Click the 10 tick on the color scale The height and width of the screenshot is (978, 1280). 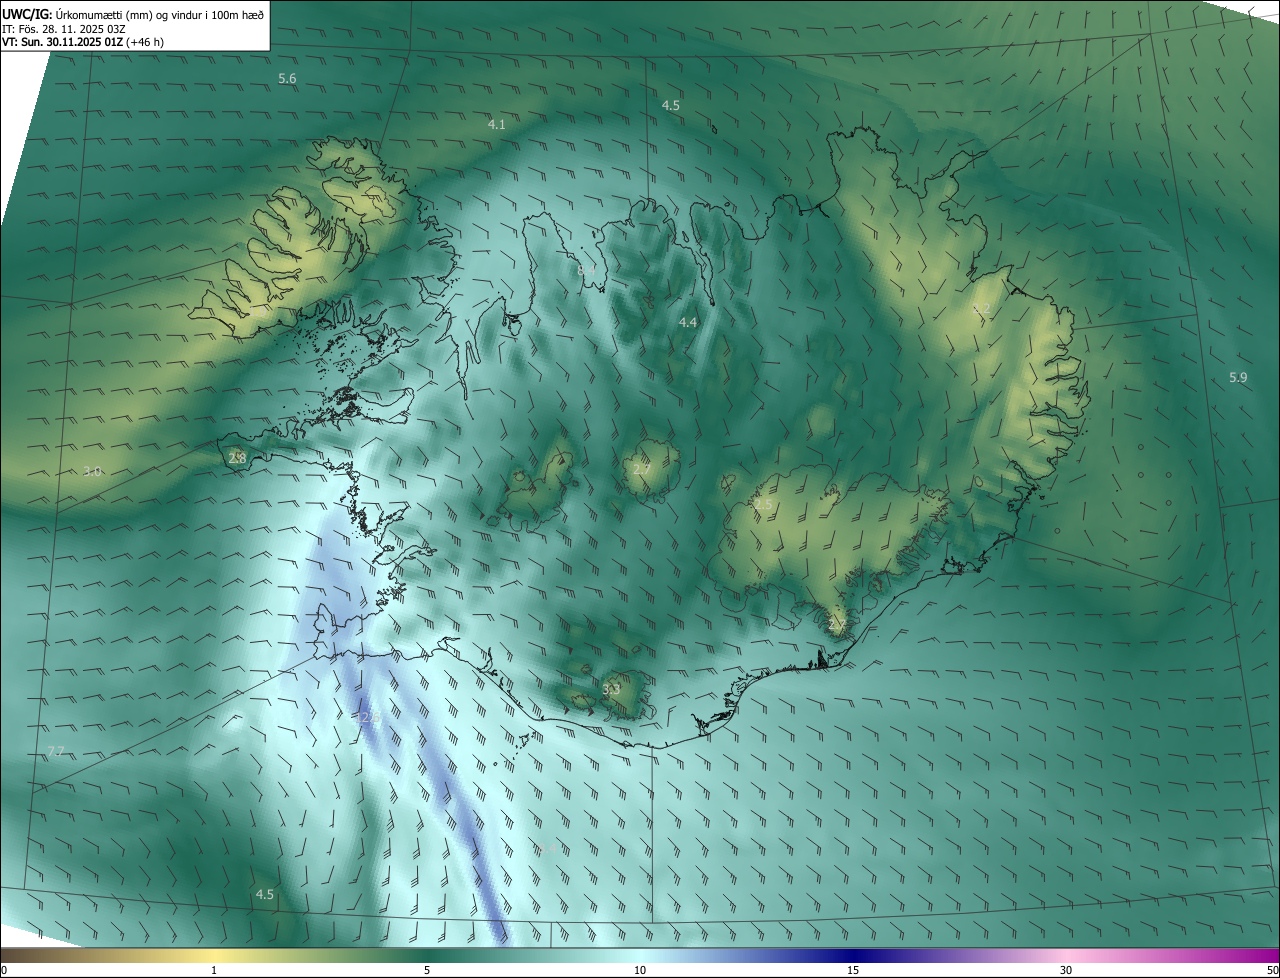(640, 970)
